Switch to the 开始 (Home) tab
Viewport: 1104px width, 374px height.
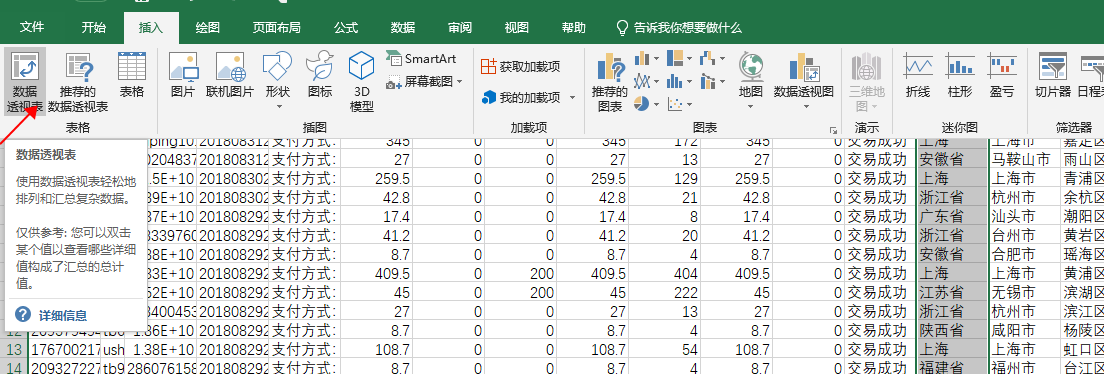[x=94, y=27]
